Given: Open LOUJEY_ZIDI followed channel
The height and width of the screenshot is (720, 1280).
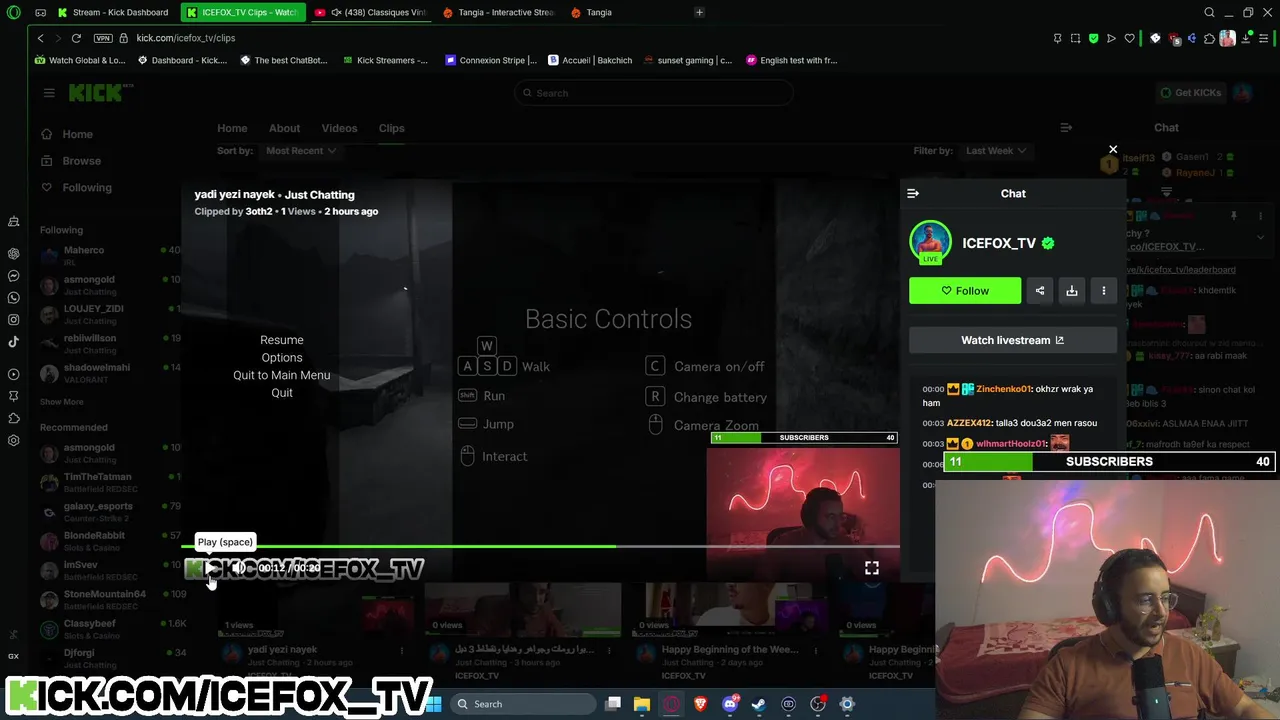Looking at the screenshot, I should tap(110, 314).
